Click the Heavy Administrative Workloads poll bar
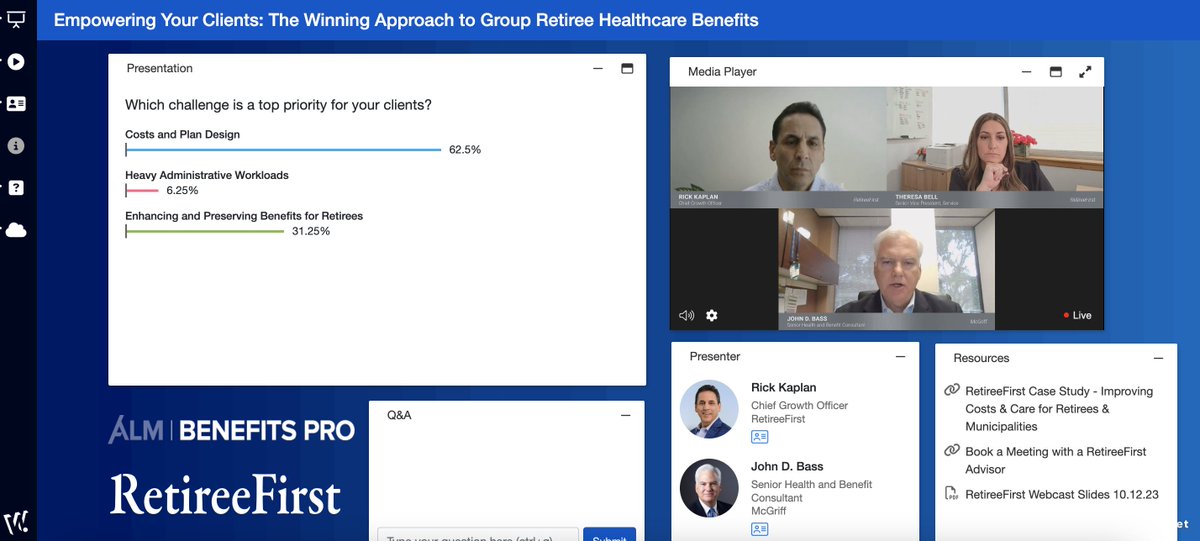 (x=142, y=190)
